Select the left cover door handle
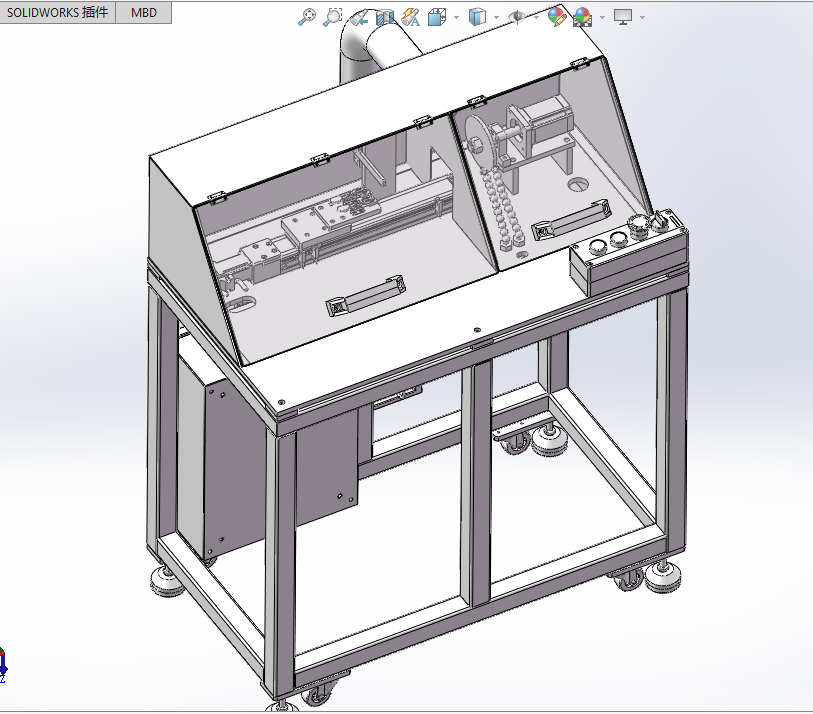This screenshot has width=813, height=714. pyautogui.click(x=366, y=296)
